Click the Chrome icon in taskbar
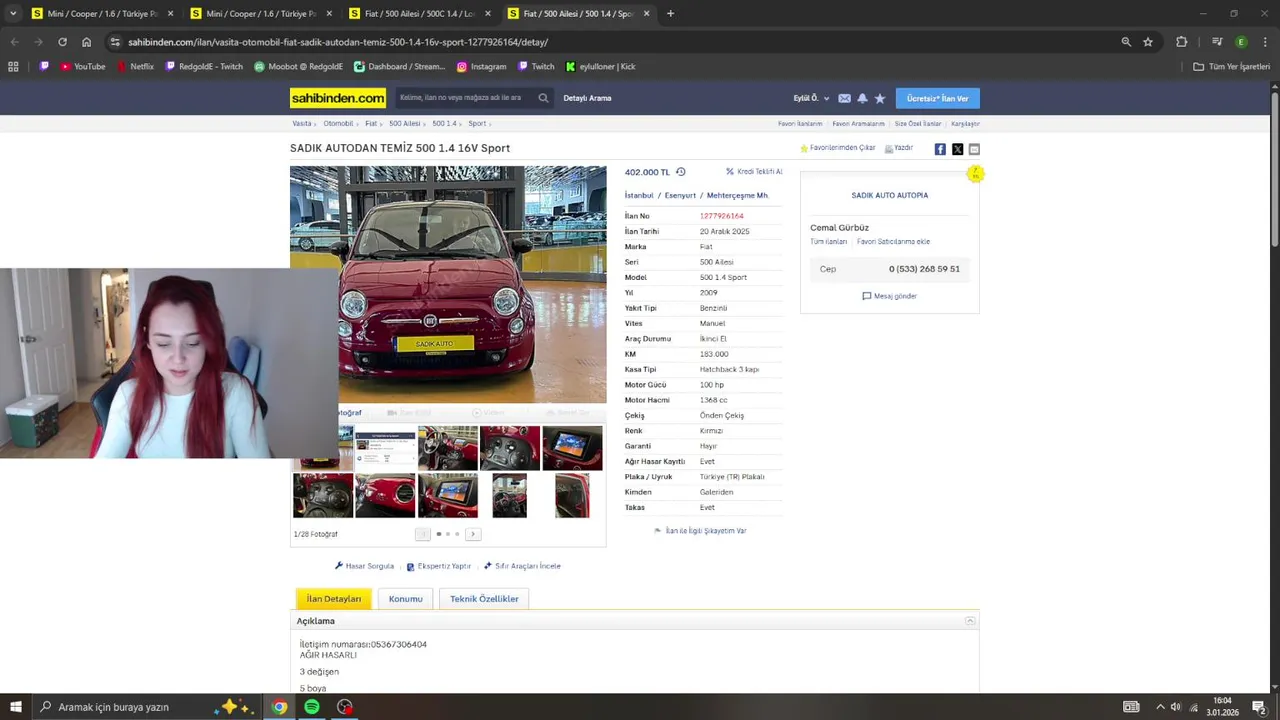 point(279,707)
